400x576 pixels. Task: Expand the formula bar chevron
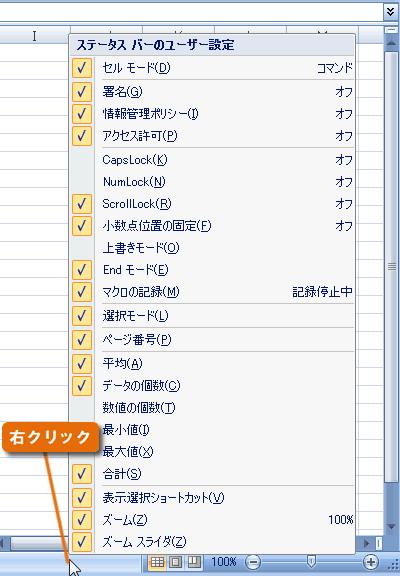pos(391,12)
